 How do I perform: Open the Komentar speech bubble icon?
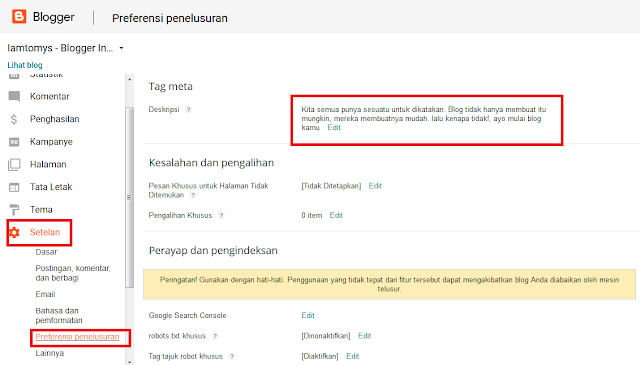coord(14,96)
